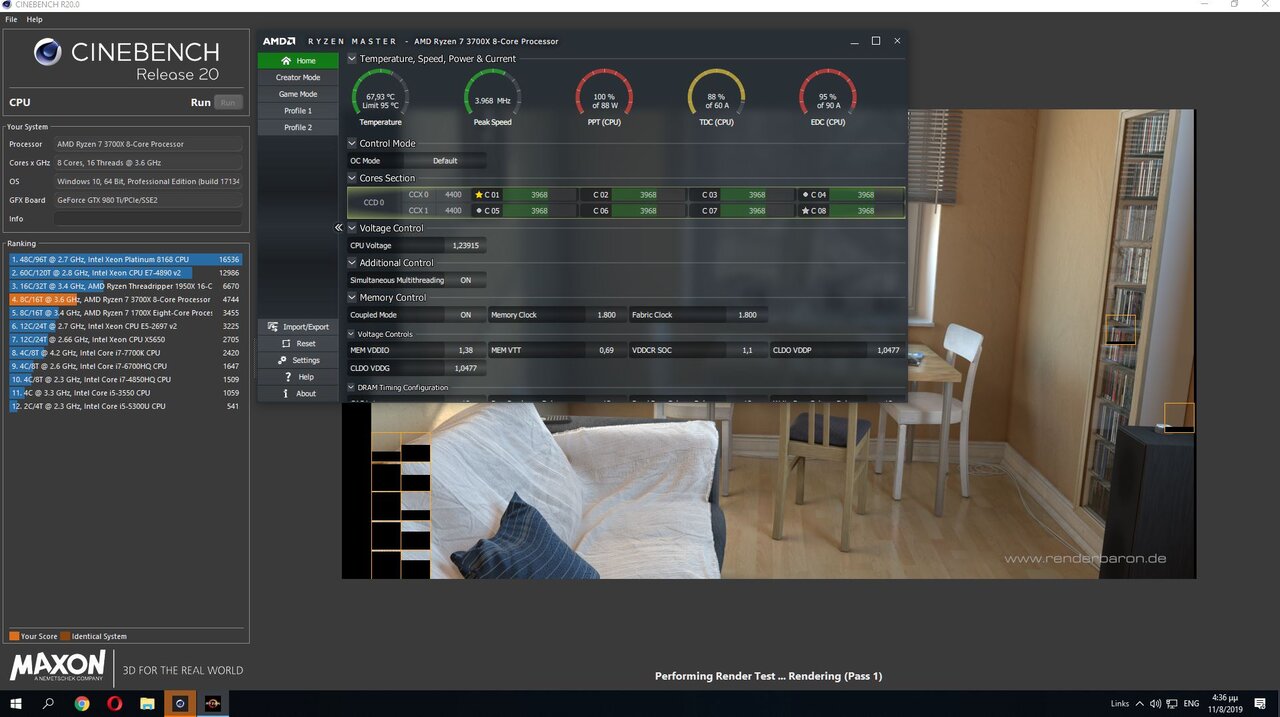Collapse the Cores Section
The image size is (1280, 717).
[352, 178]
